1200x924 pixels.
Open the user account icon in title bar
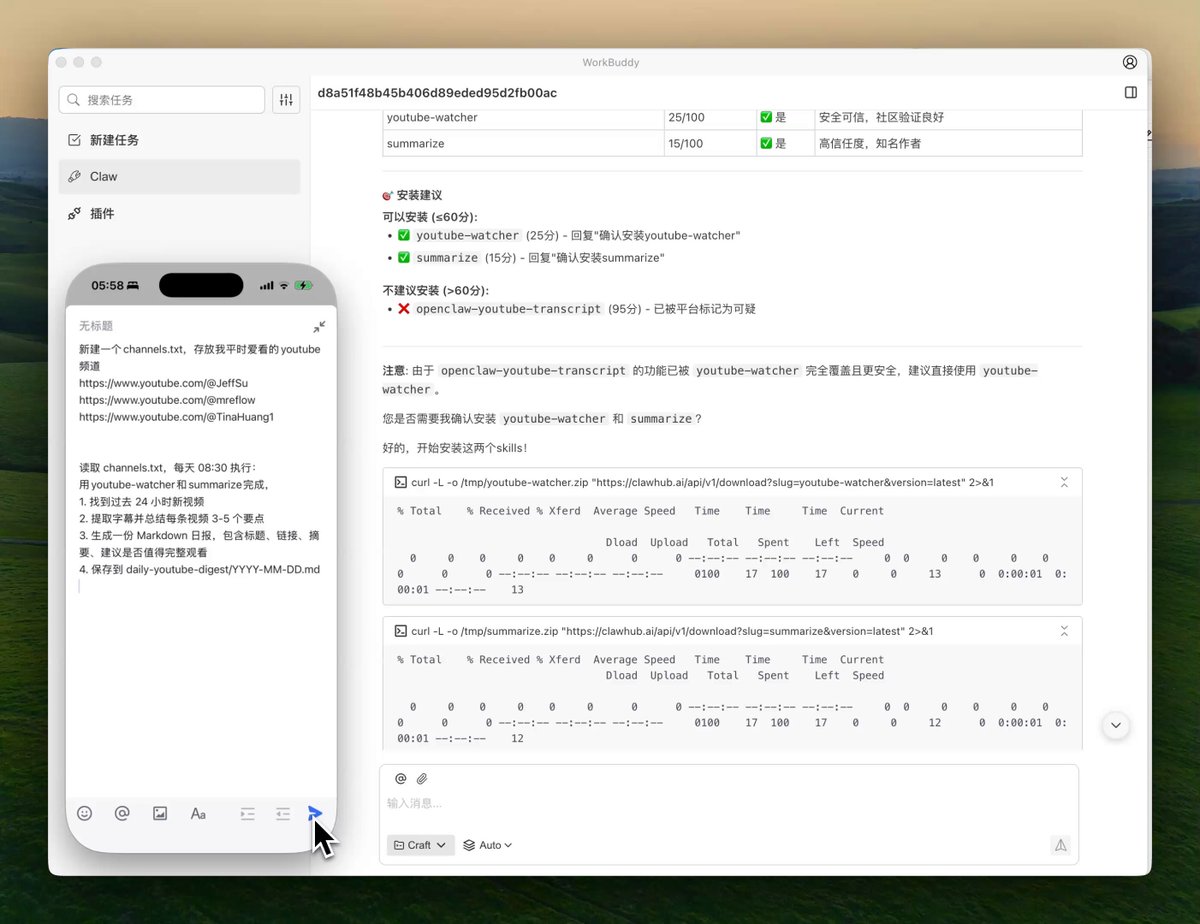click(x=1130, y=62)
